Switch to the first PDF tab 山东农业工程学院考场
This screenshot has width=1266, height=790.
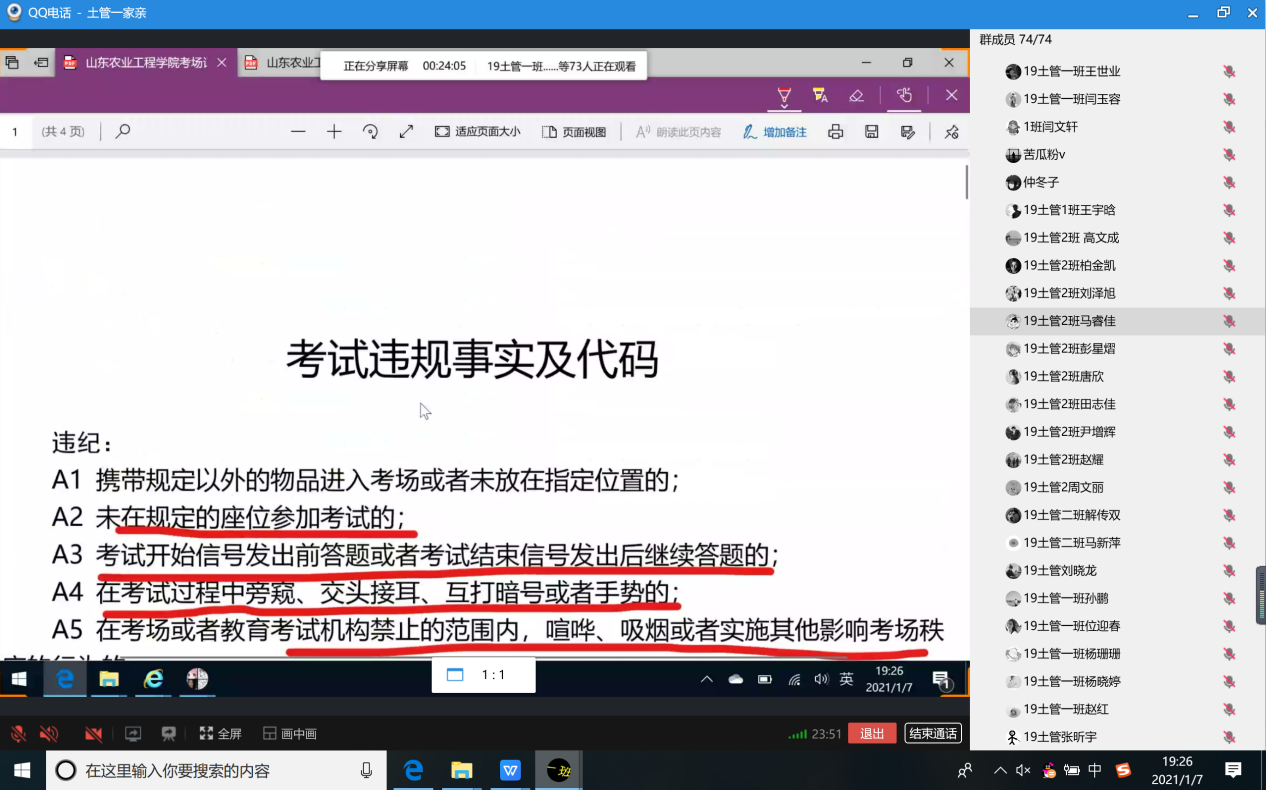[x=138, y=63]
